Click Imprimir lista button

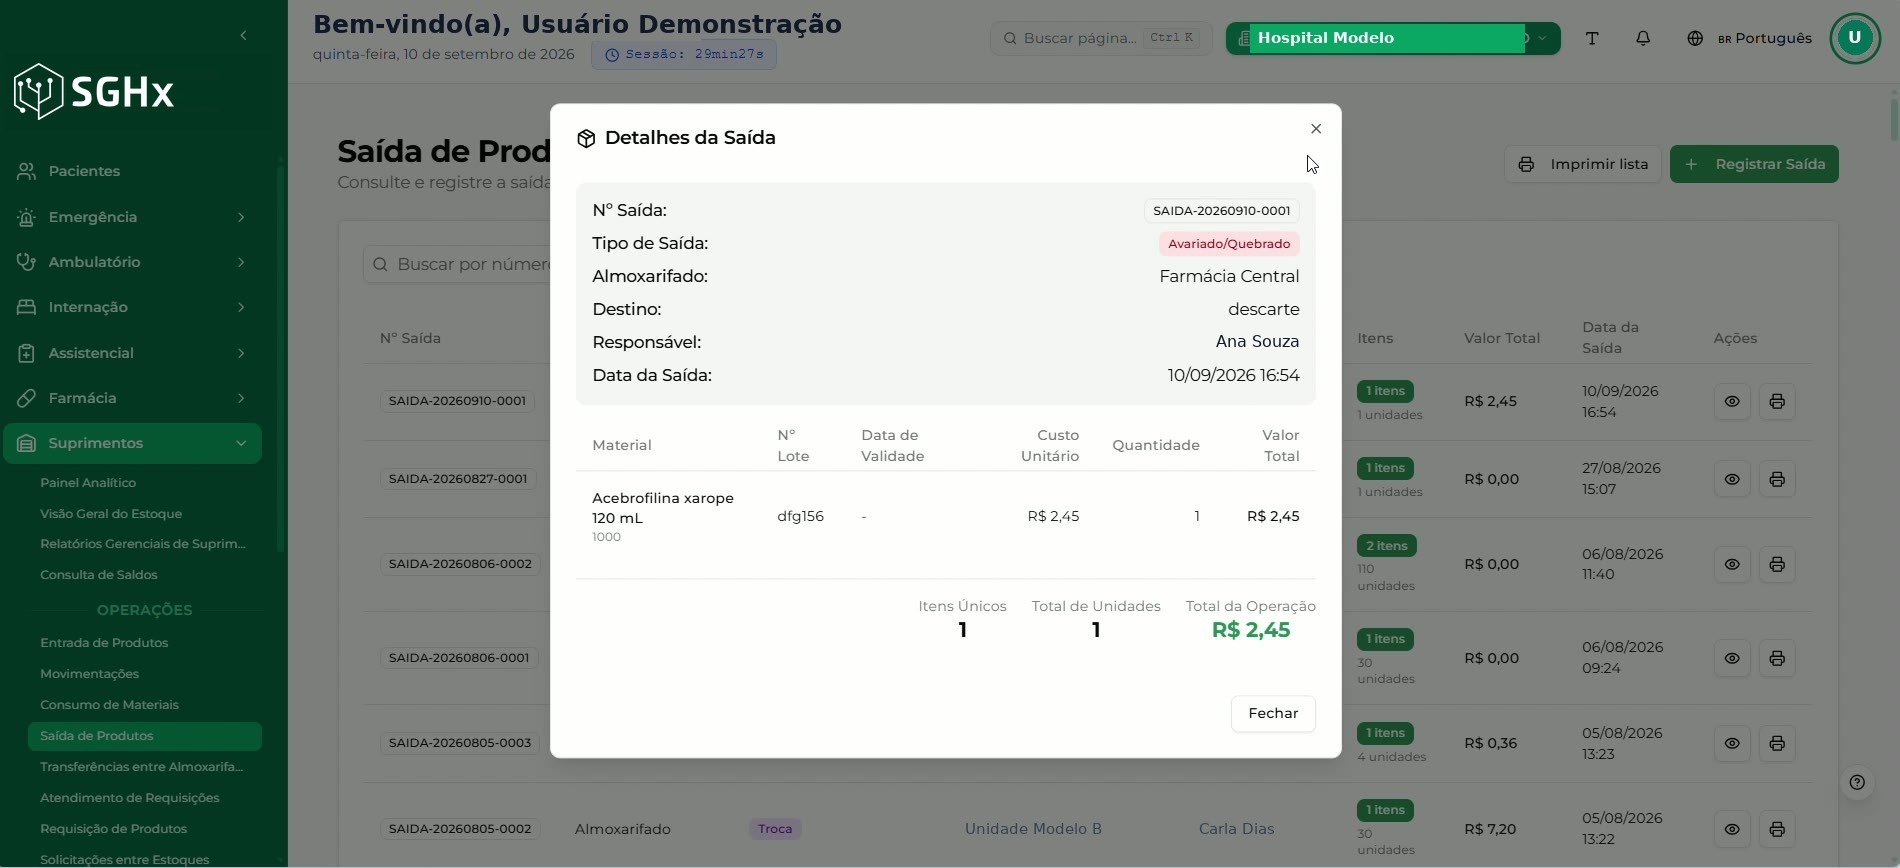point(1583,164)
